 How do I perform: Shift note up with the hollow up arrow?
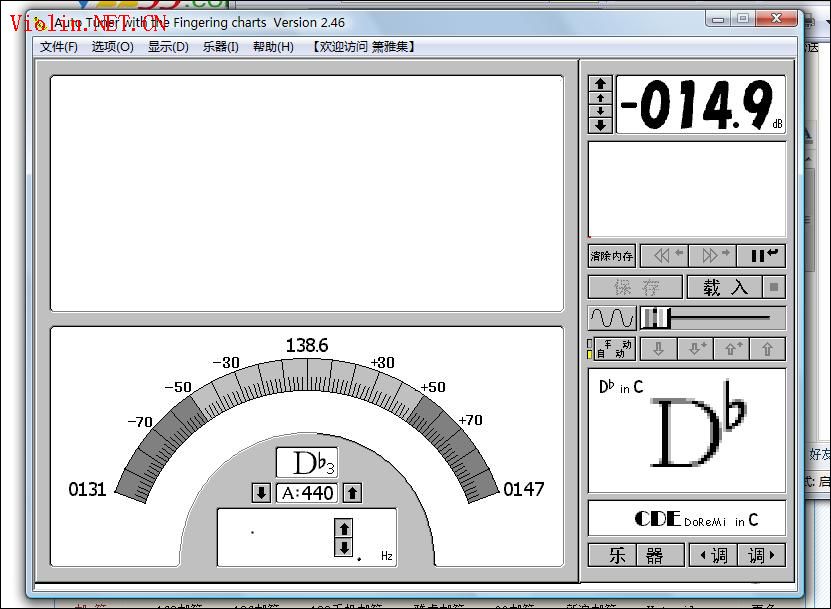pyautogui.click(x=767, y=349)
